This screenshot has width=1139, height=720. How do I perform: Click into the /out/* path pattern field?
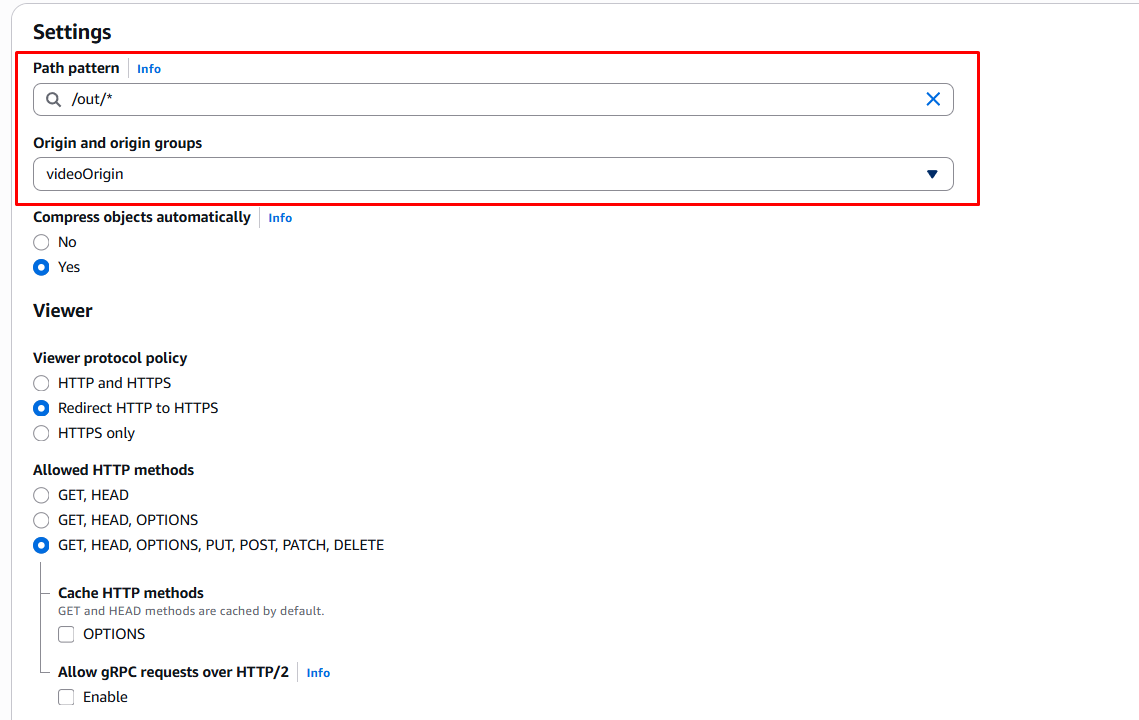pyautogui.click(x=480, y=100)
